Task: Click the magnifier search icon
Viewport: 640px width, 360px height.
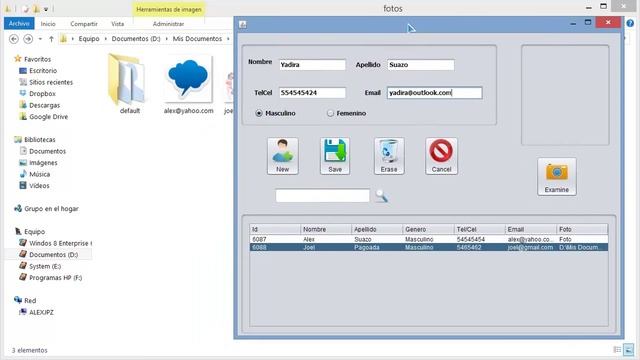Action: pos(381,196)
